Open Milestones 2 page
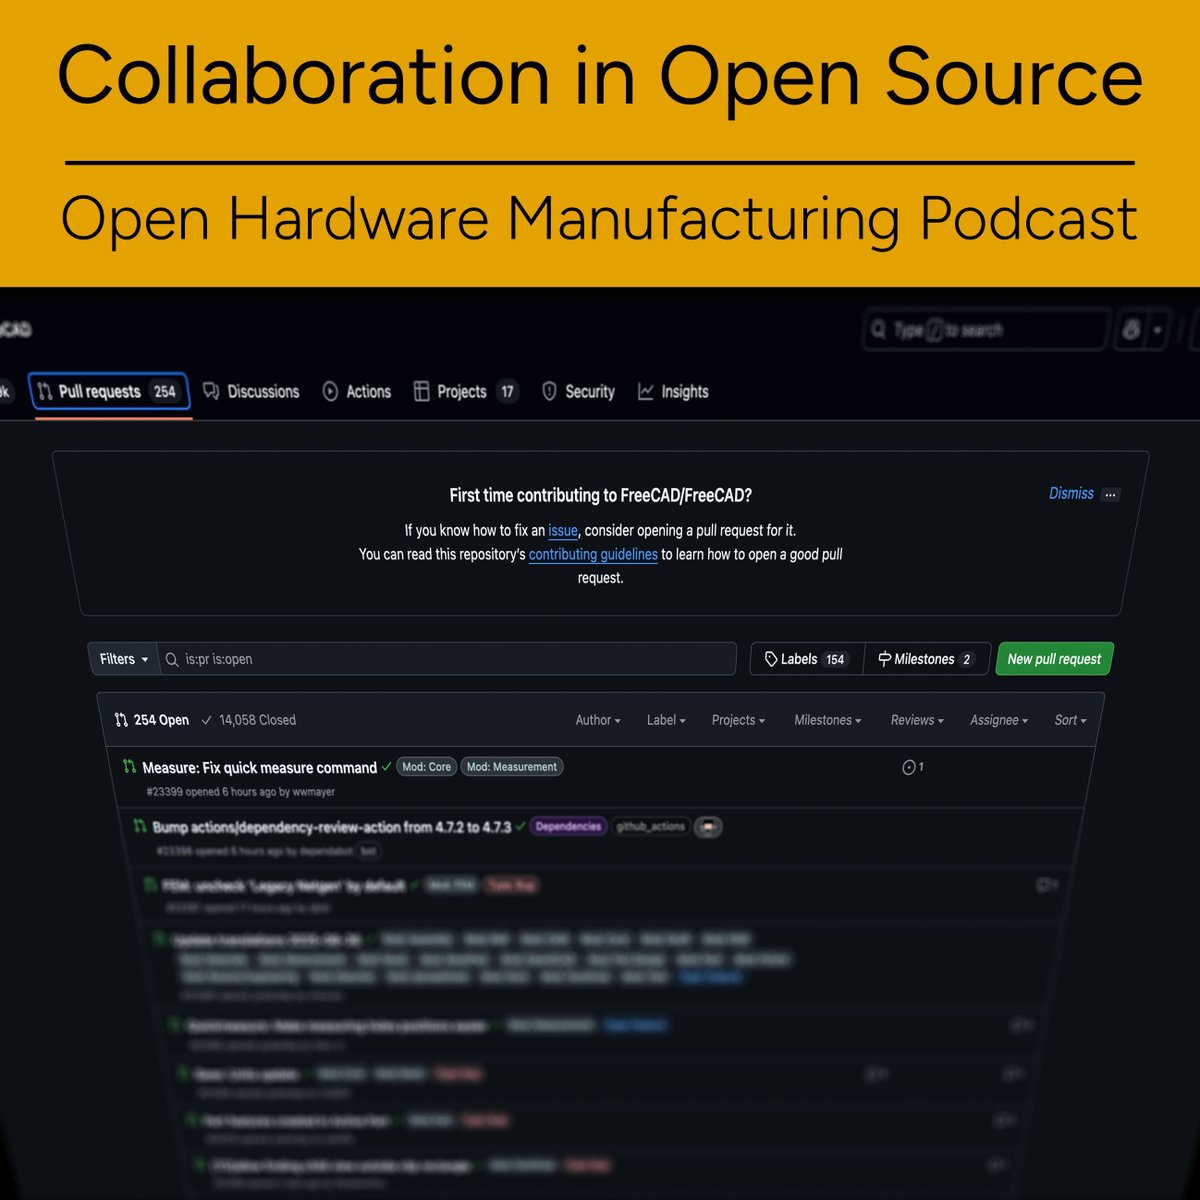 pyautogui.click(x=926, y=659)
